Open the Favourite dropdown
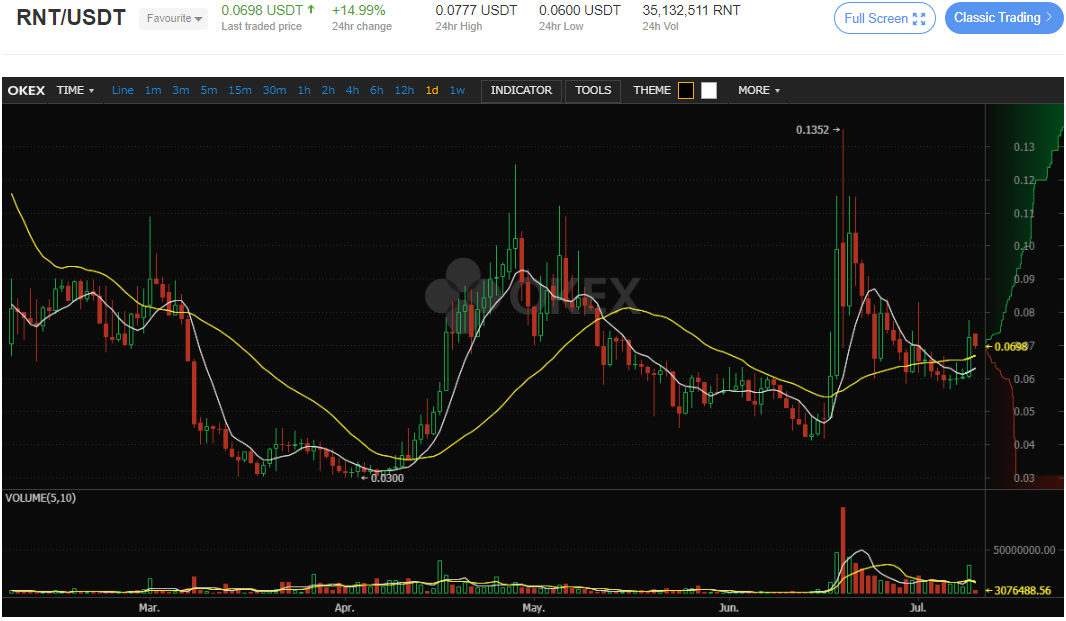1066x621 pixels. tap(174, 18)
